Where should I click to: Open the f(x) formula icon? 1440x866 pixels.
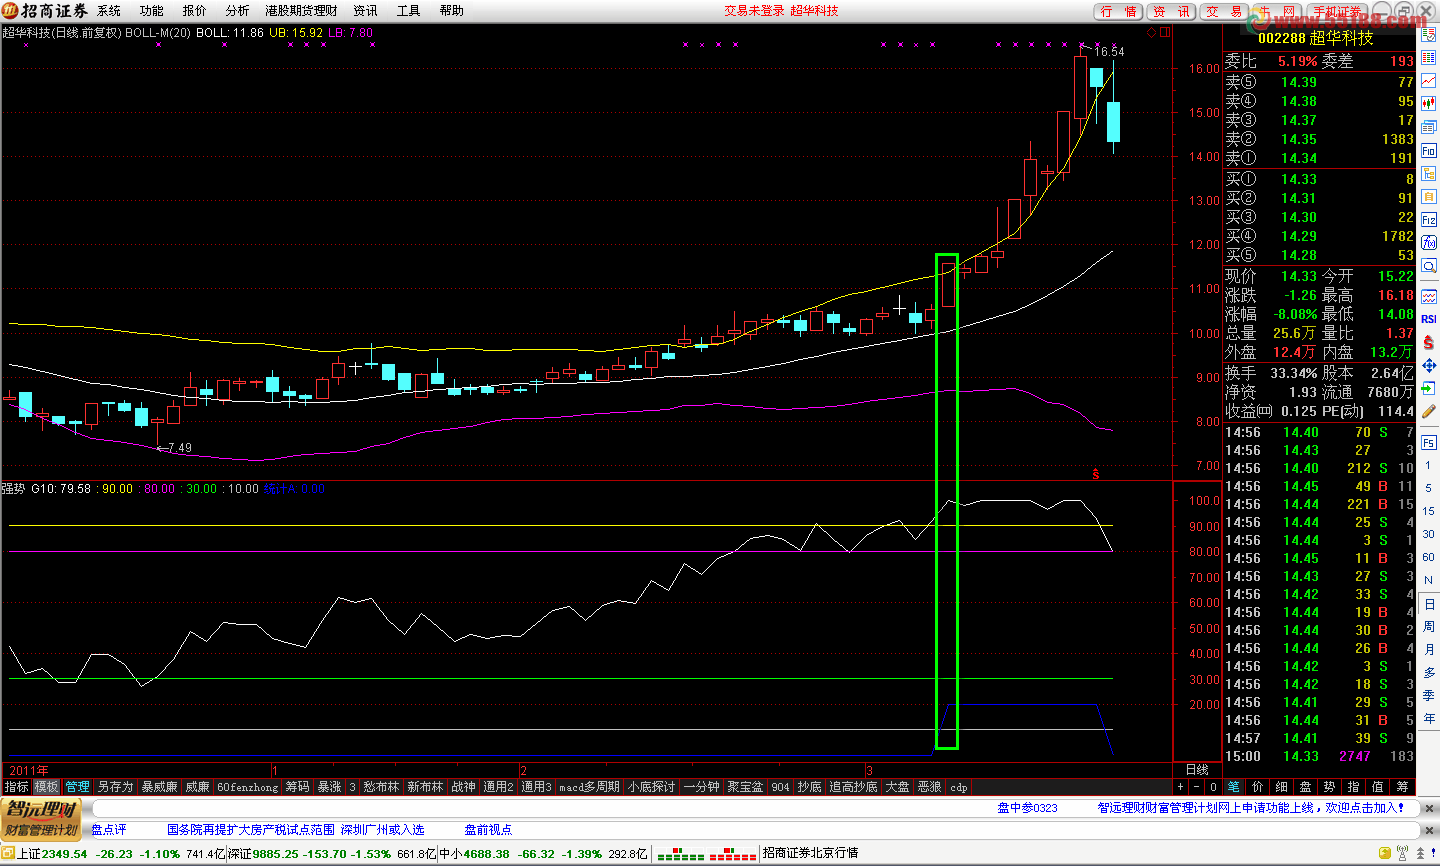[x=1428, y=243]
